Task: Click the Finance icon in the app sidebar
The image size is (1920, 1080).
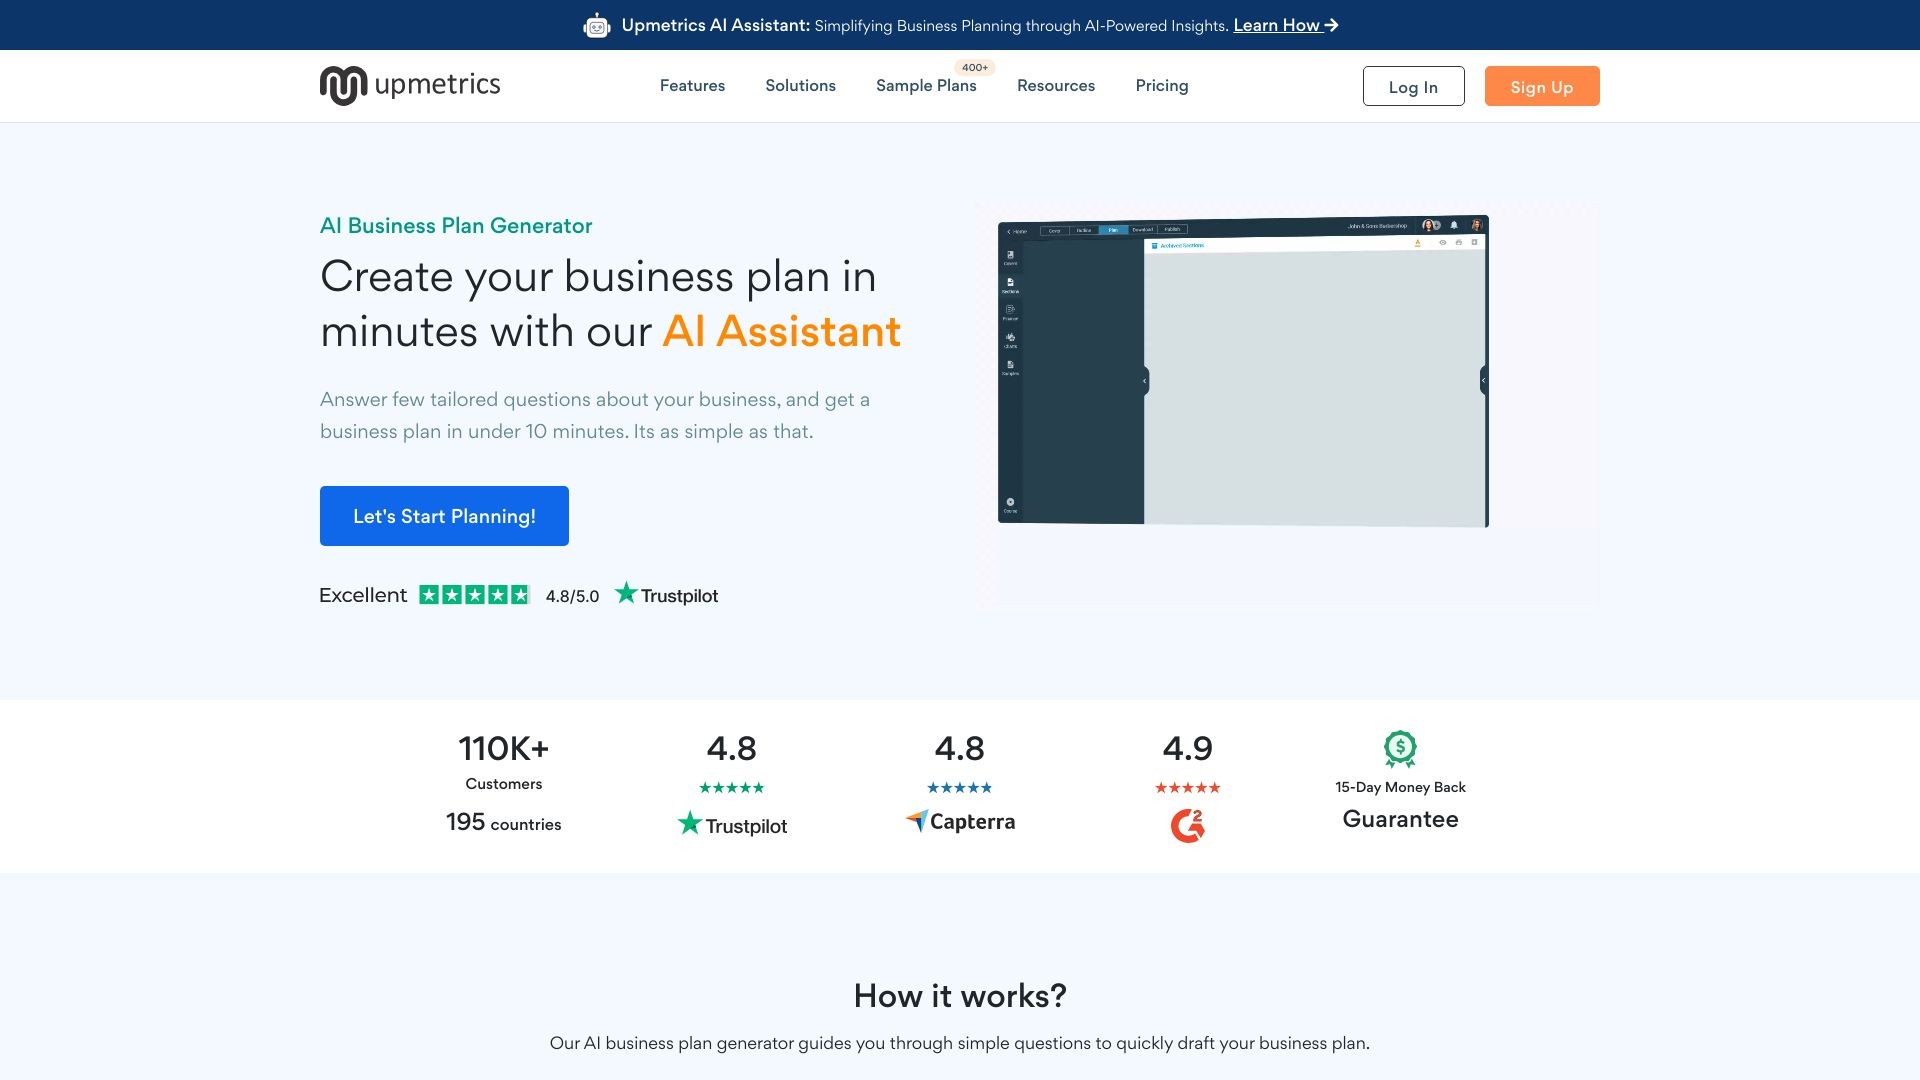Action: (x=1010, y=311)
